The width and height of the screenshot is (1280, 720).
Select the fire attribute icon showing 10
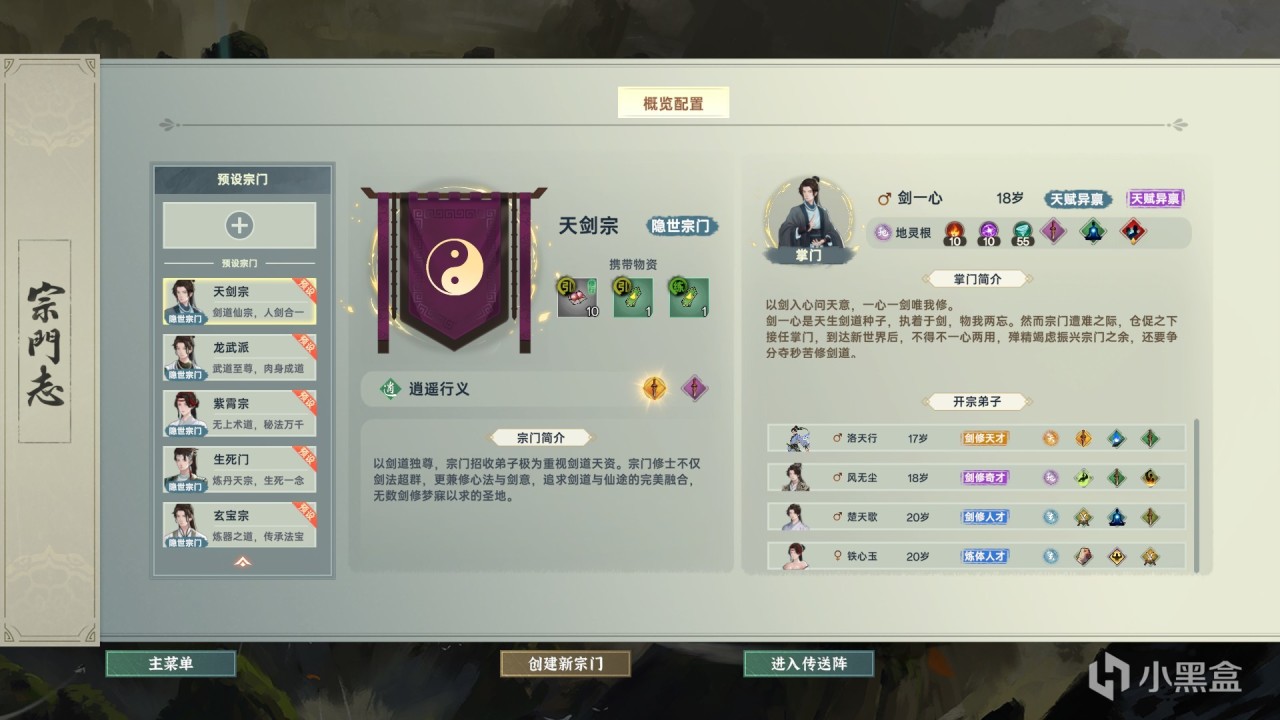pyautogui.click(x=955, y=232)
